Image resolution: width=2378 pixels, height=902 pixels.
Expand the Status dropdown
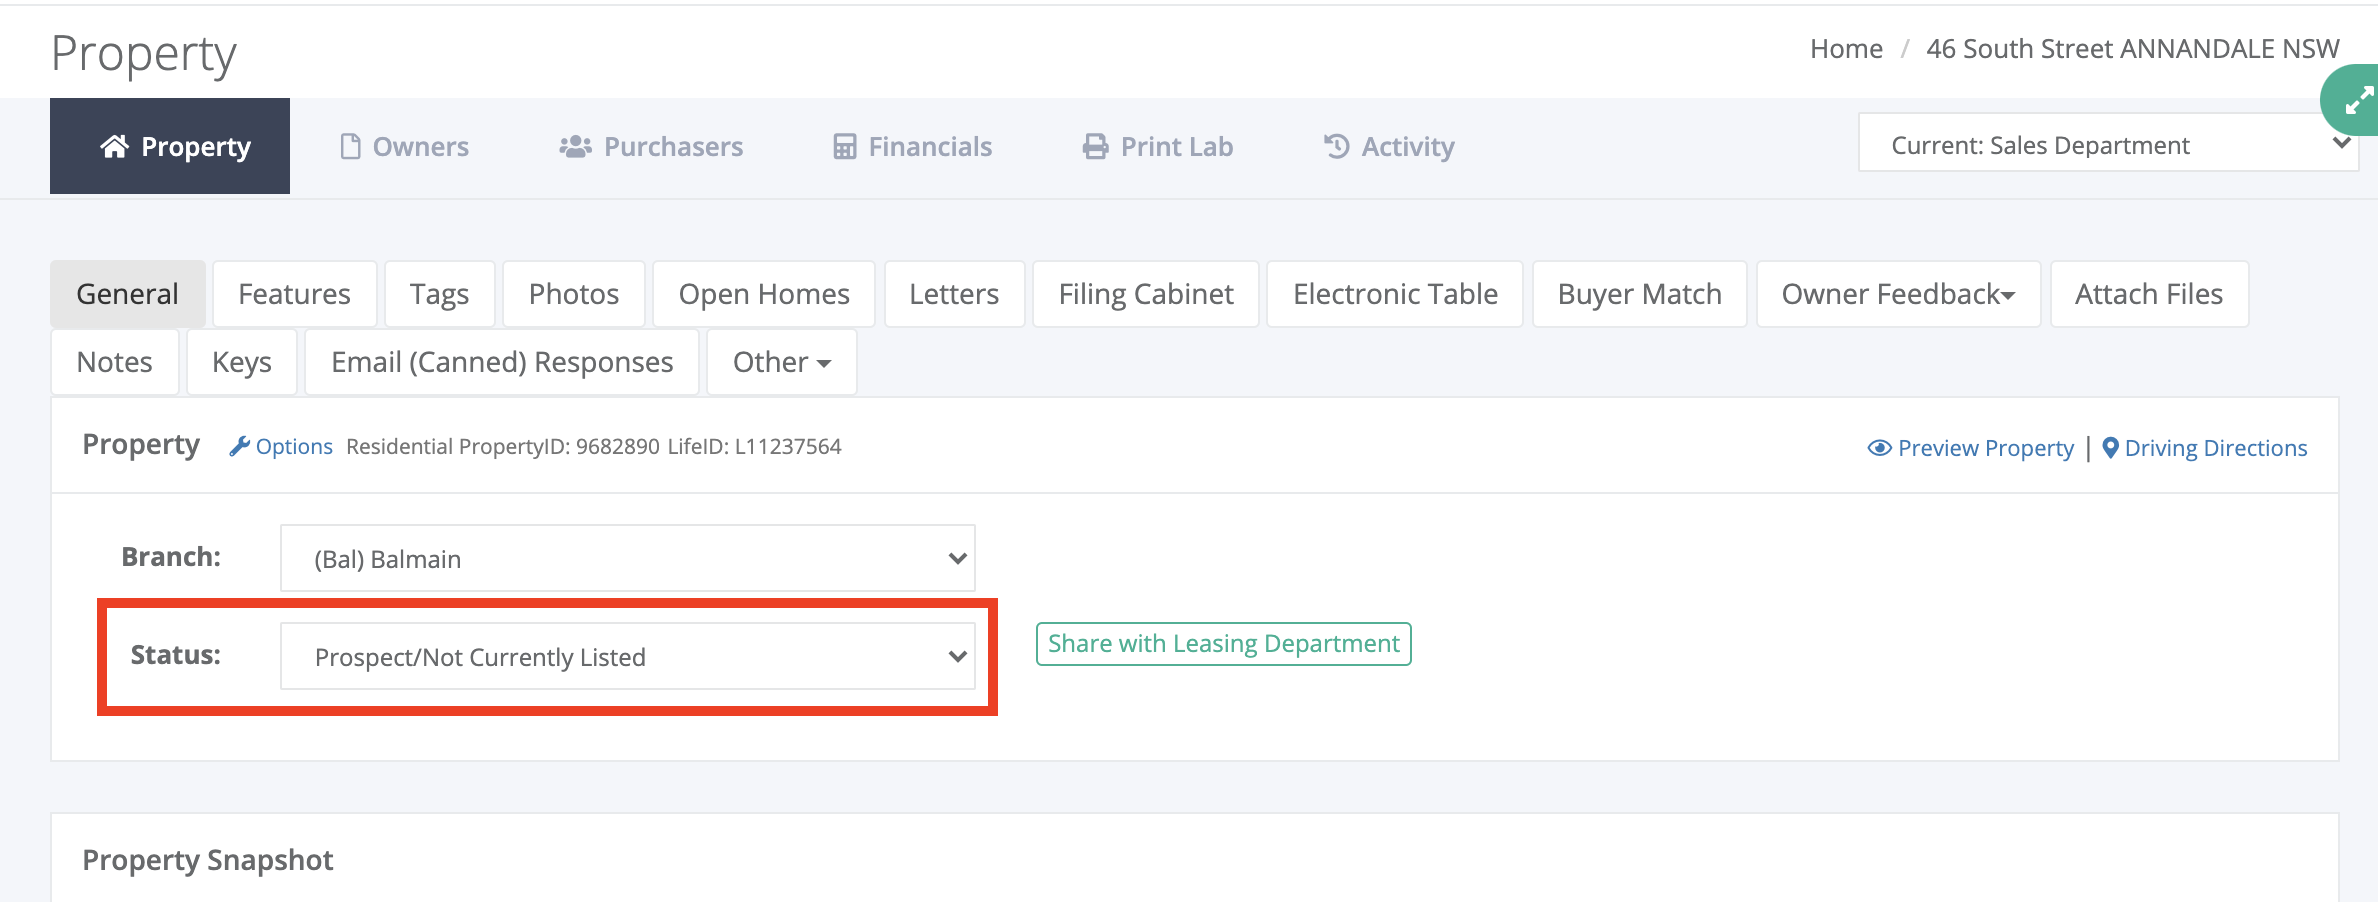pyautogui.click(x=628, y=656)
